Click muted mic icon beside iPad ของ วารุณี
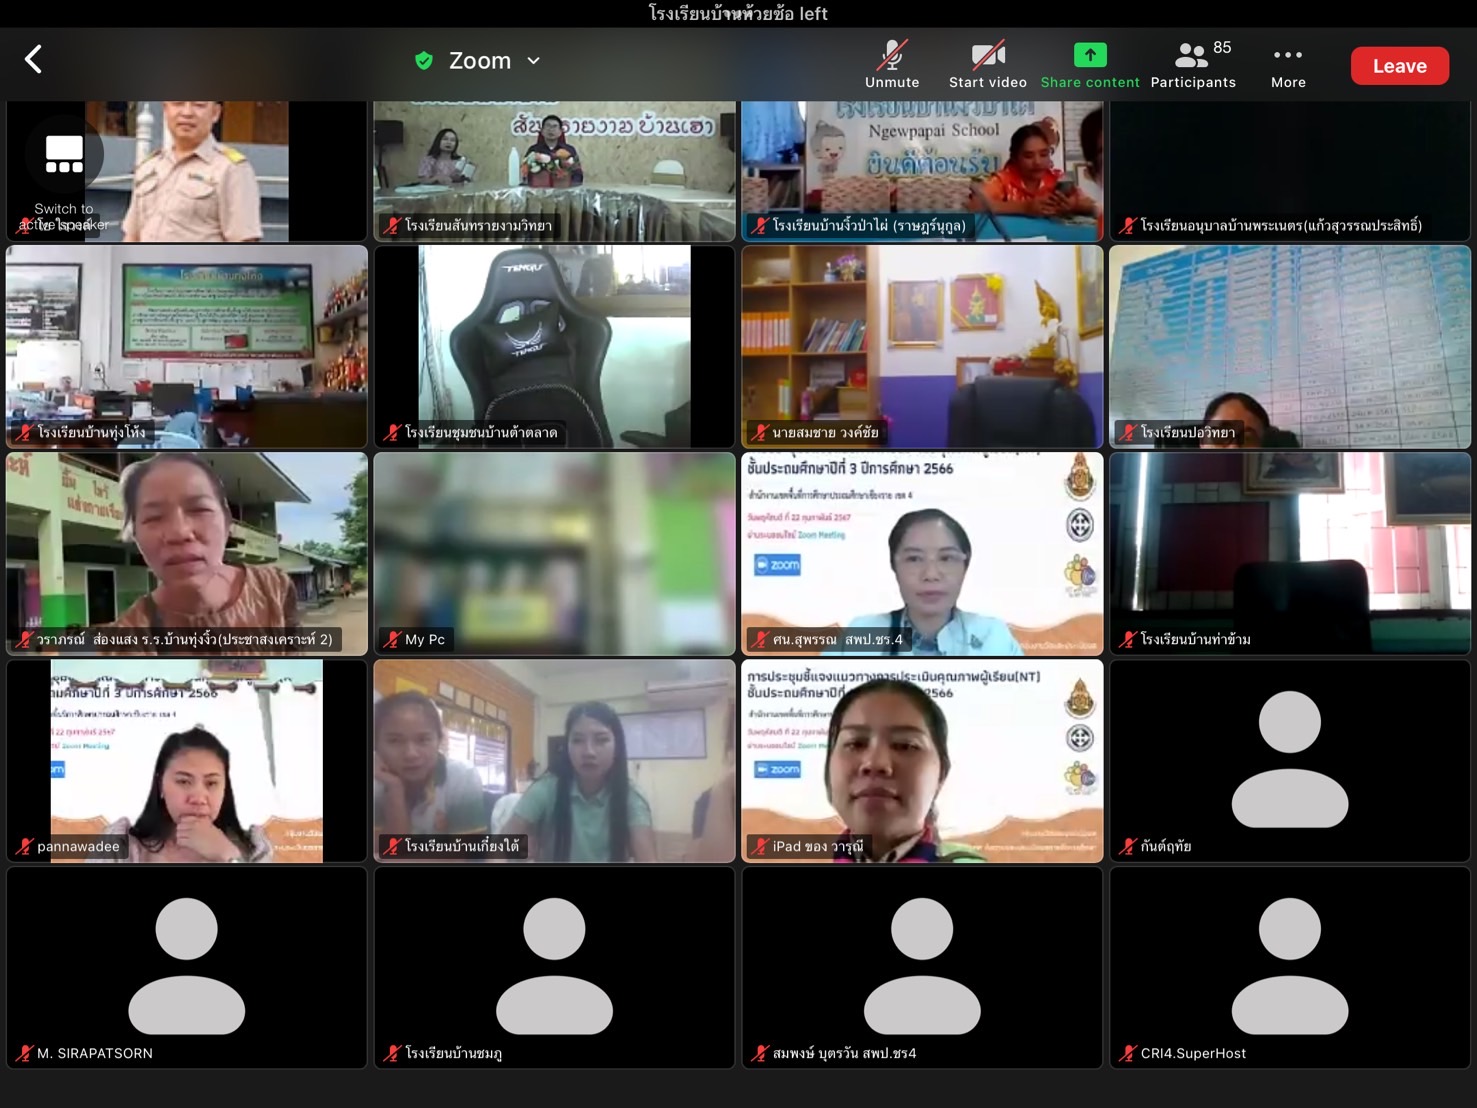Image resolution: width=1477 pixels, height=1108 pixels. (x=760, y=846)
